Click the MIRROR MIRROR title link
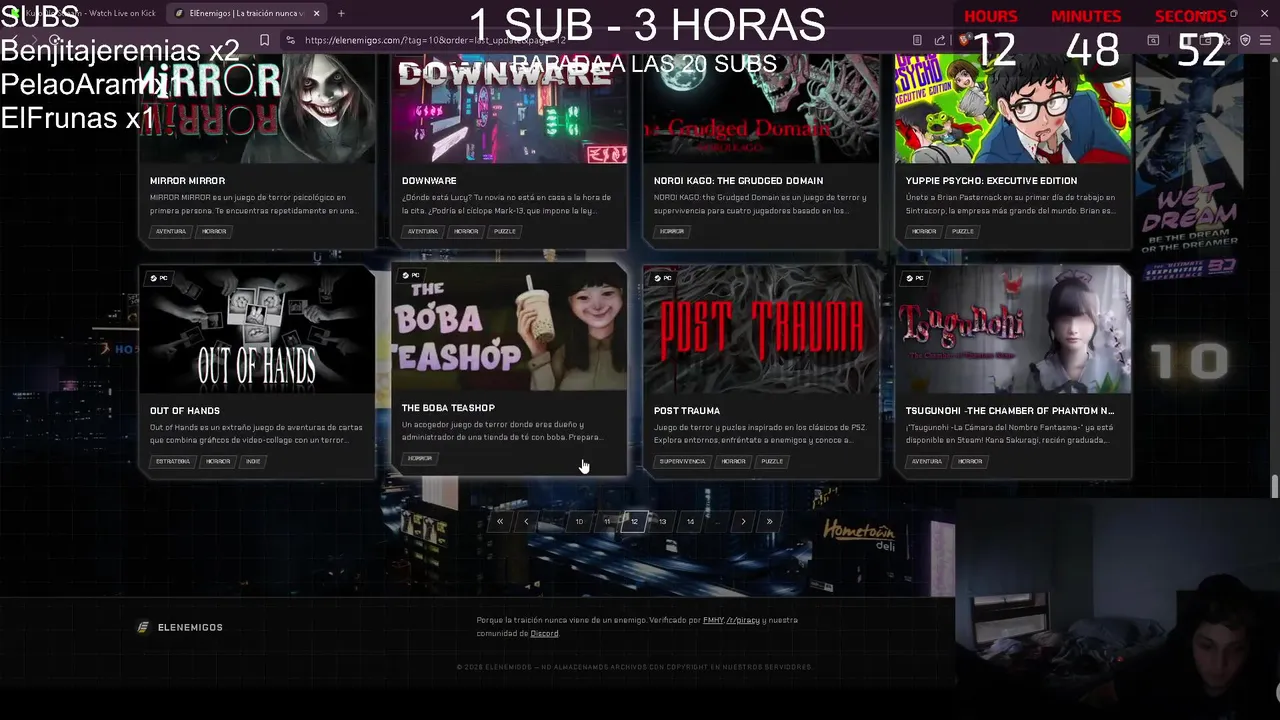The height and width of the screenshot is (720, 1280). pyautogui.click(x=187, y=181)
